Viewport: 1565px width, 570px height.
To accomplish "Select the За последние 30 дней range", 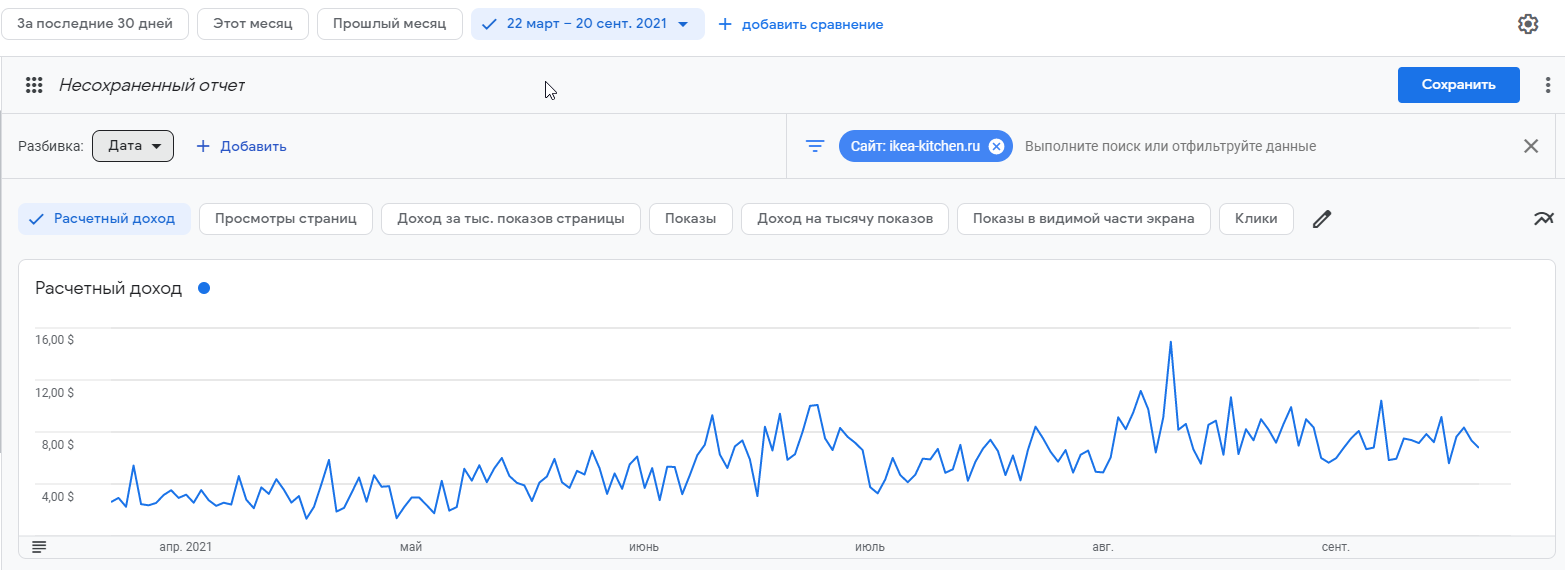I will click(x=95, y=24).
